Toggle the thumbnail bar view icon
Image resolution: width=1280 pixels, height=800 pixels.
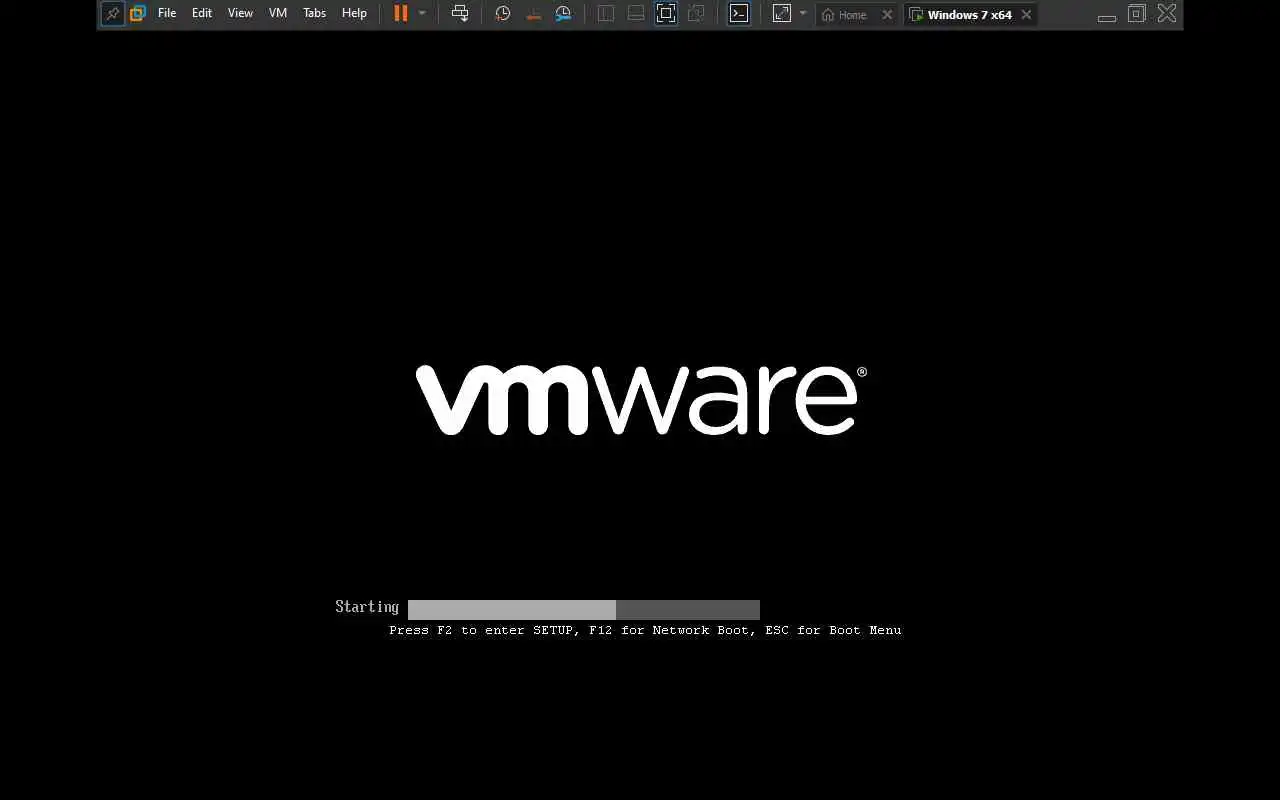pyautogui.click(x=636, y=14)
